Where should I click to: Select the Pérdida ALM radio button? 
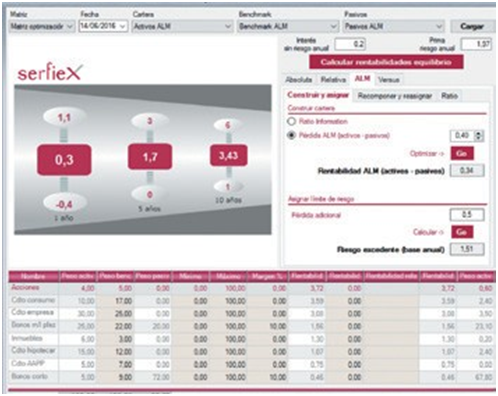pos(291,135)
